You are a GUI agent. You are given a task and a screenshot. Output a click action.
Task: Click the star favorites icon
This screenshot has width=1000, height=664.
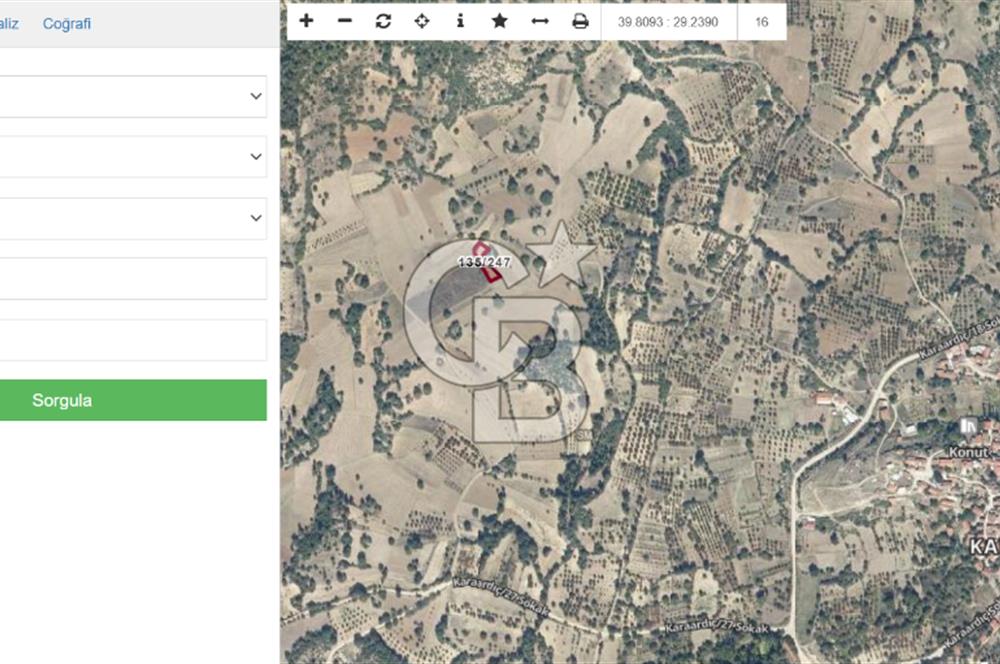500,21
